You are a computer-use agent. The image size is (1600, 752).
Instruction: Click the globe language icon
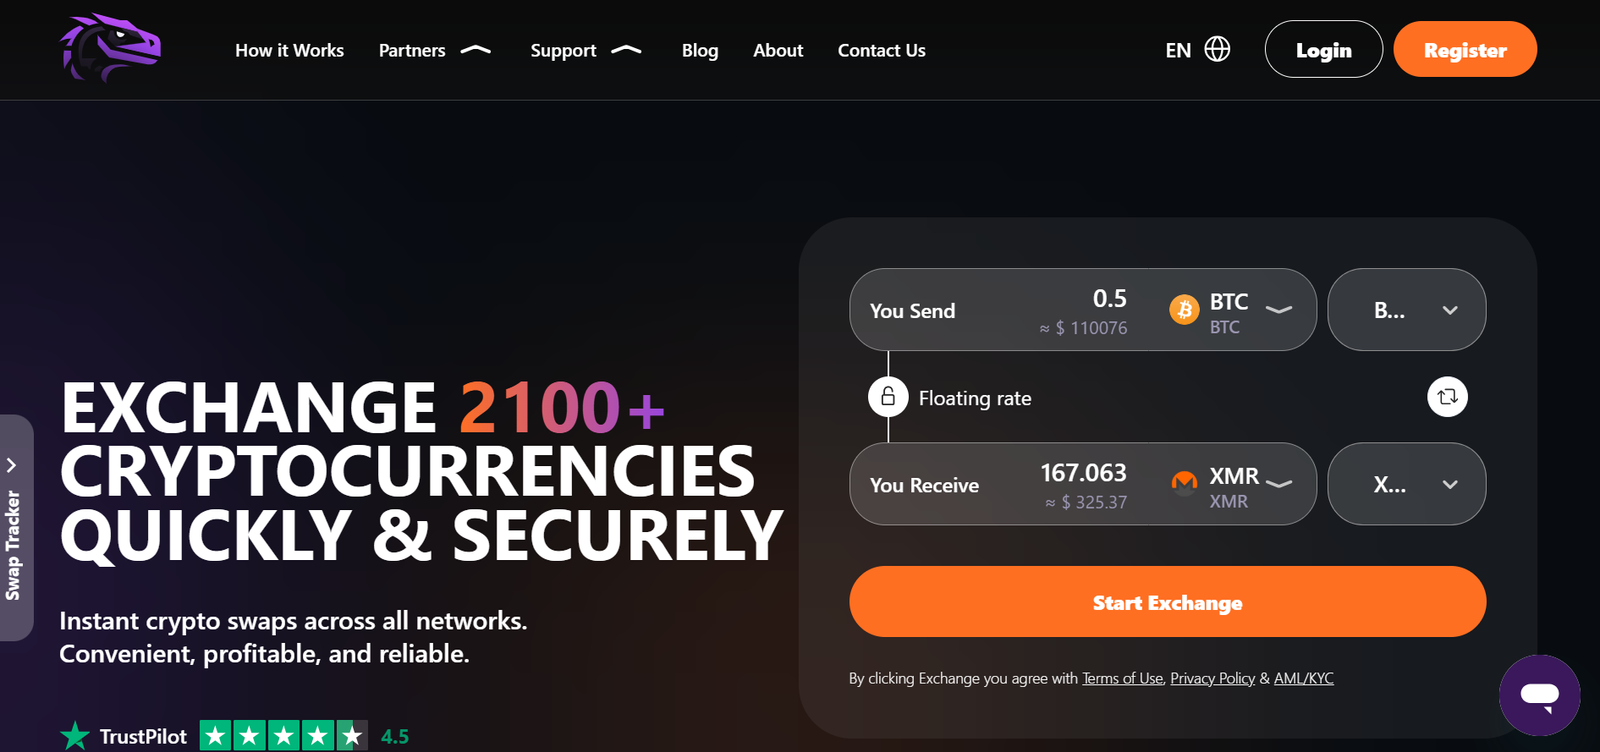click(1217, 49)
